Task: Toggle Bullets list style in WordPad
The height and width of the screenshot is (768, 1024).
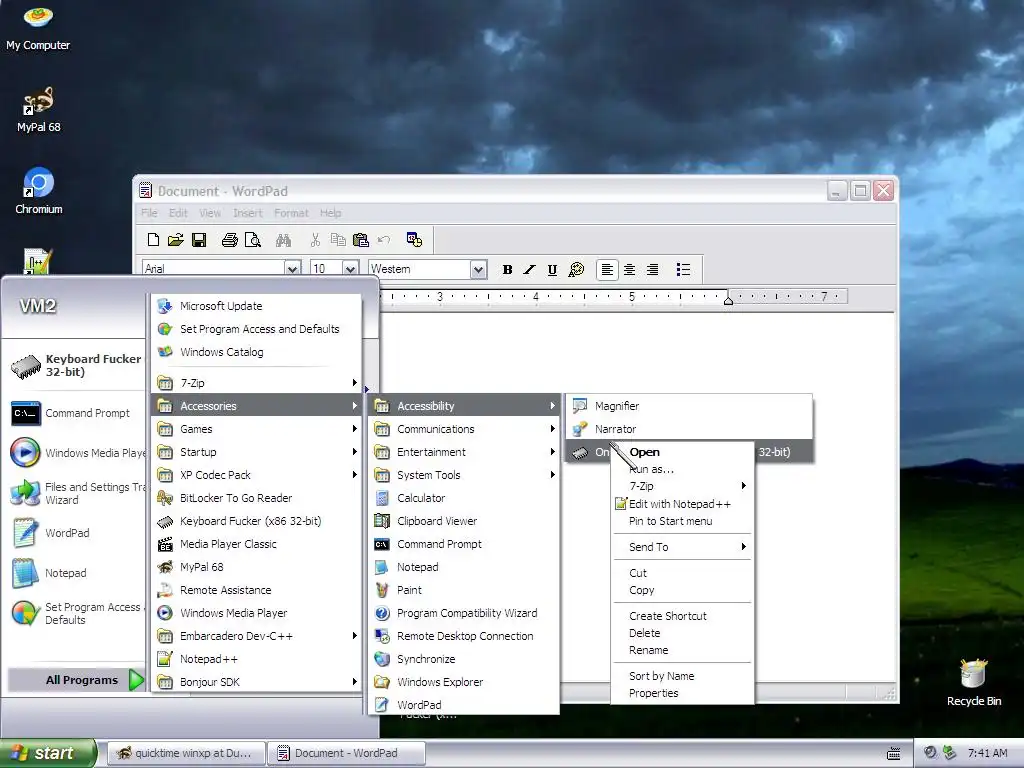Action: 683,269
